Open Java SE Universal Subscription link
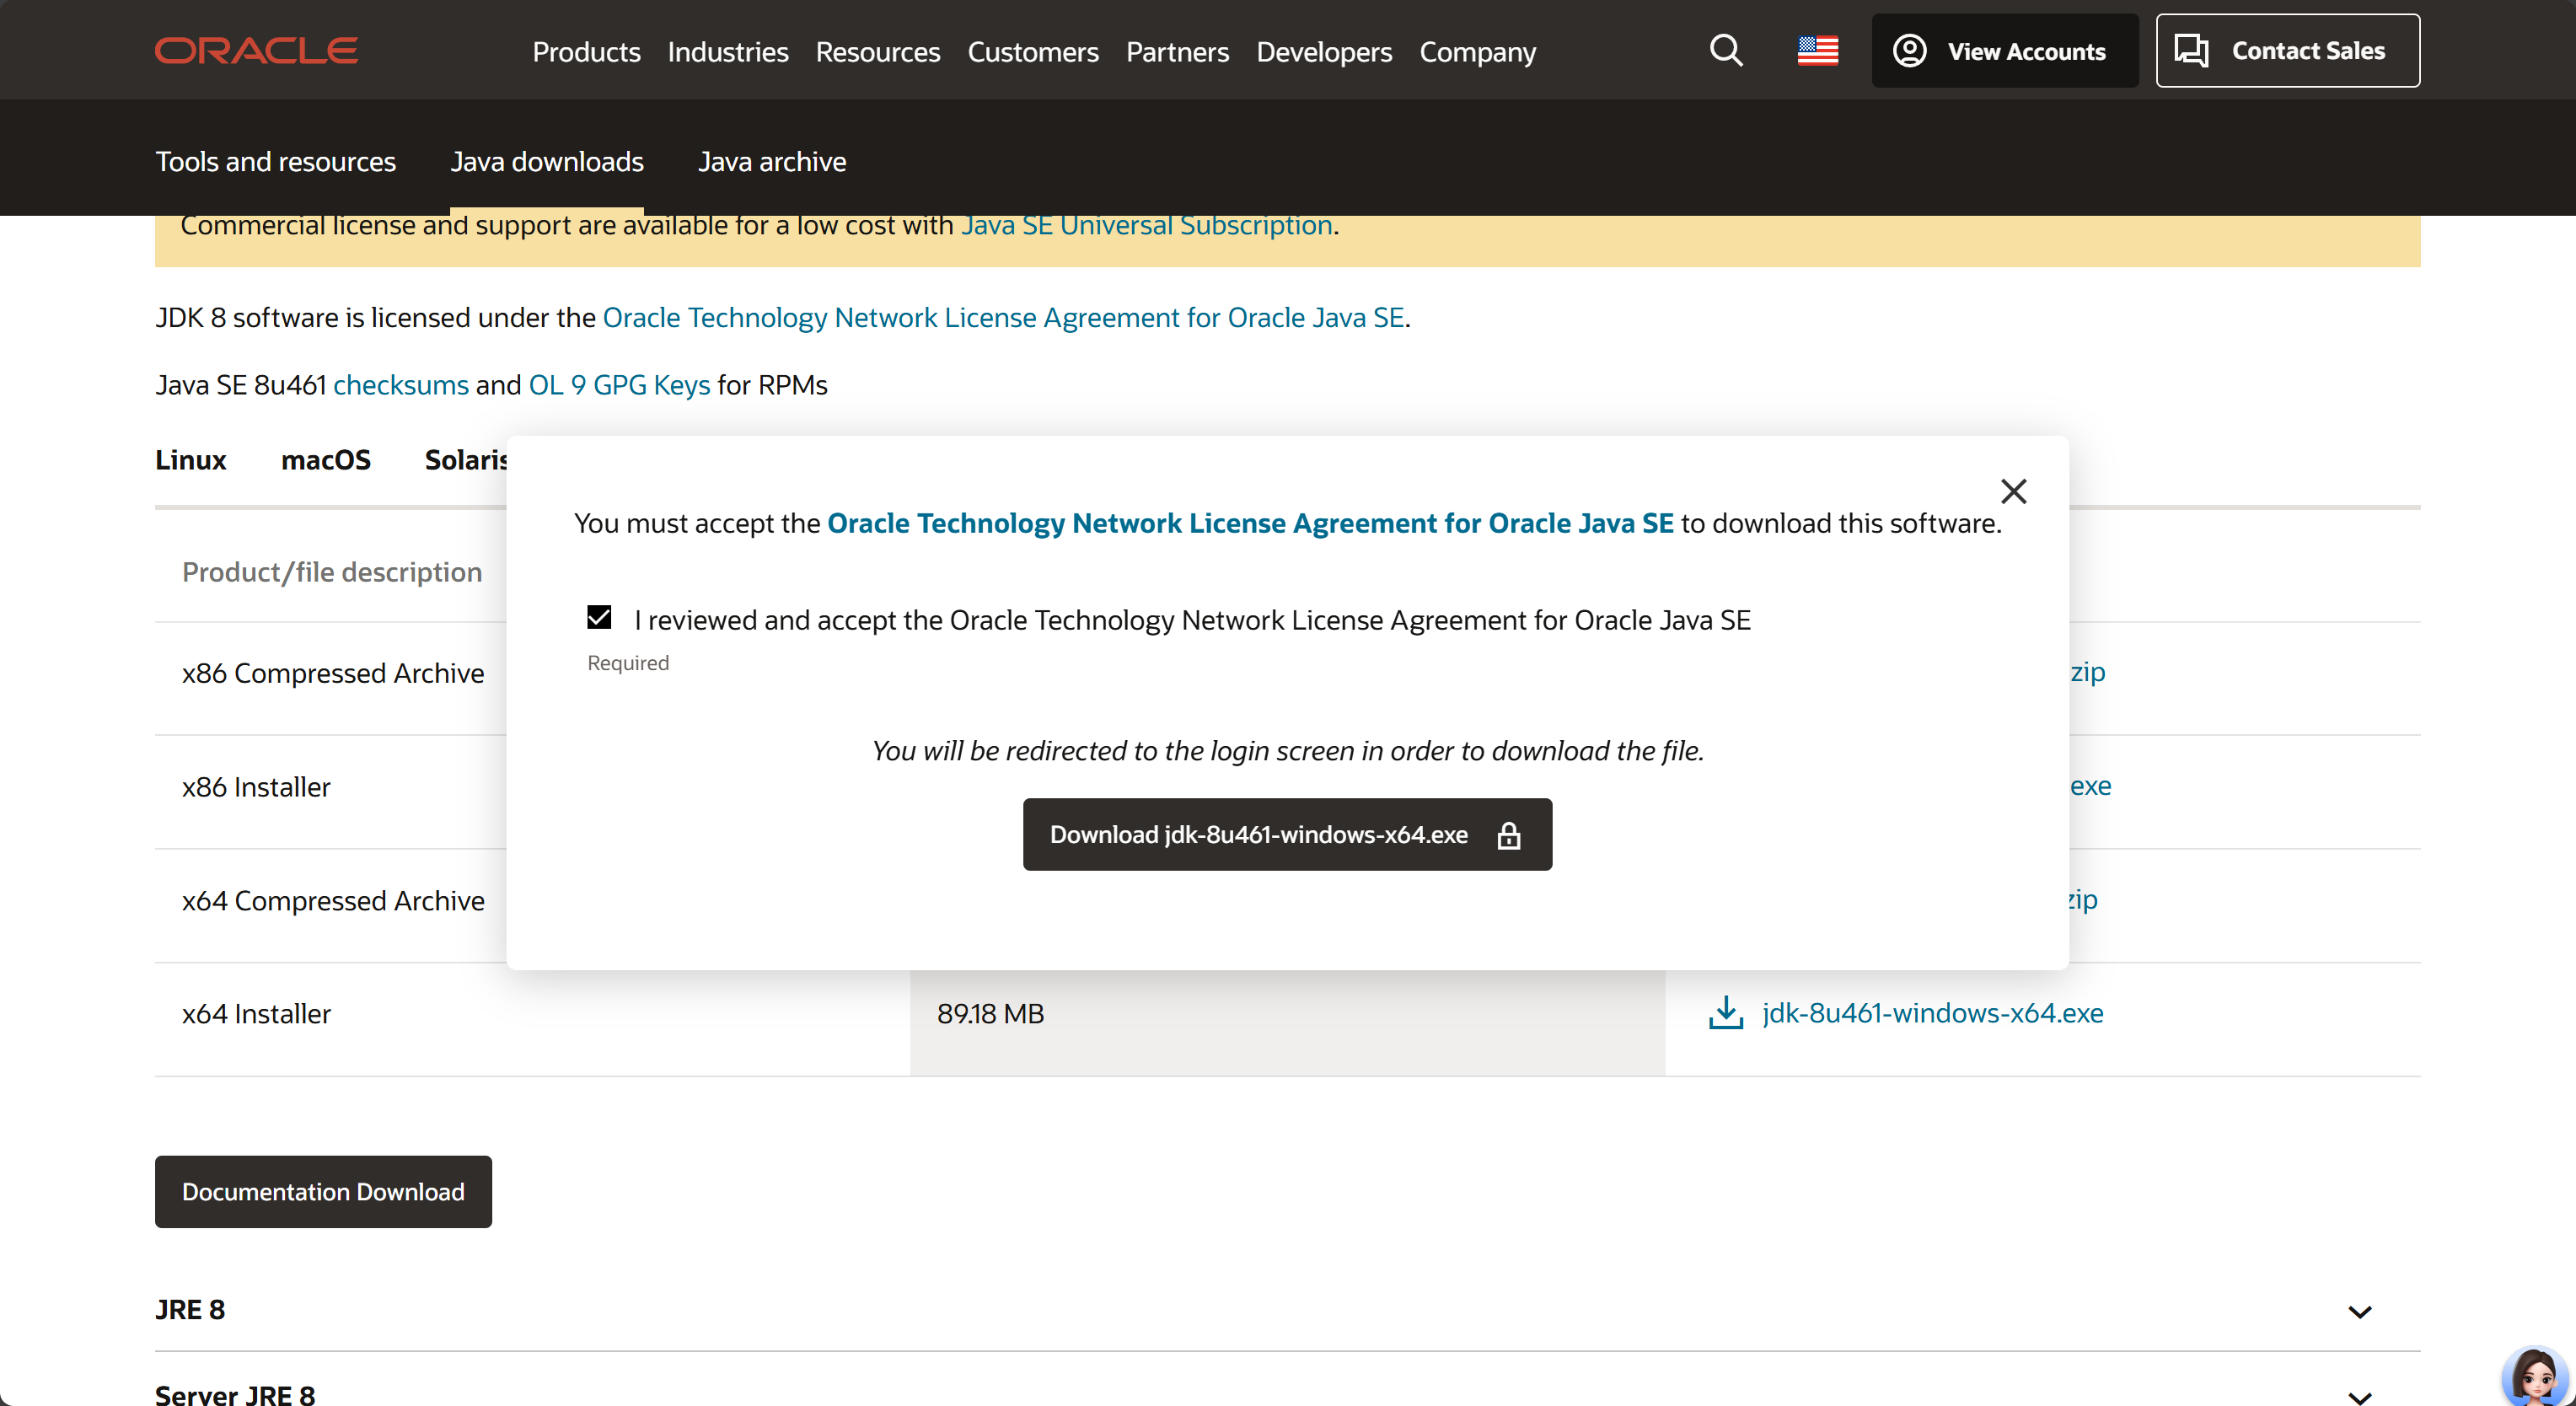This screenshot has height=1406, width=2576. point(1146,225)
